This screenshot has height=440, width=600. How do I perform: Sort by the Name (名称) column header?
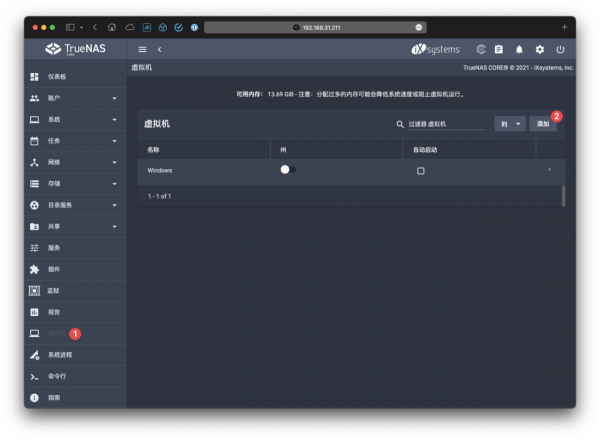(153, 150)
